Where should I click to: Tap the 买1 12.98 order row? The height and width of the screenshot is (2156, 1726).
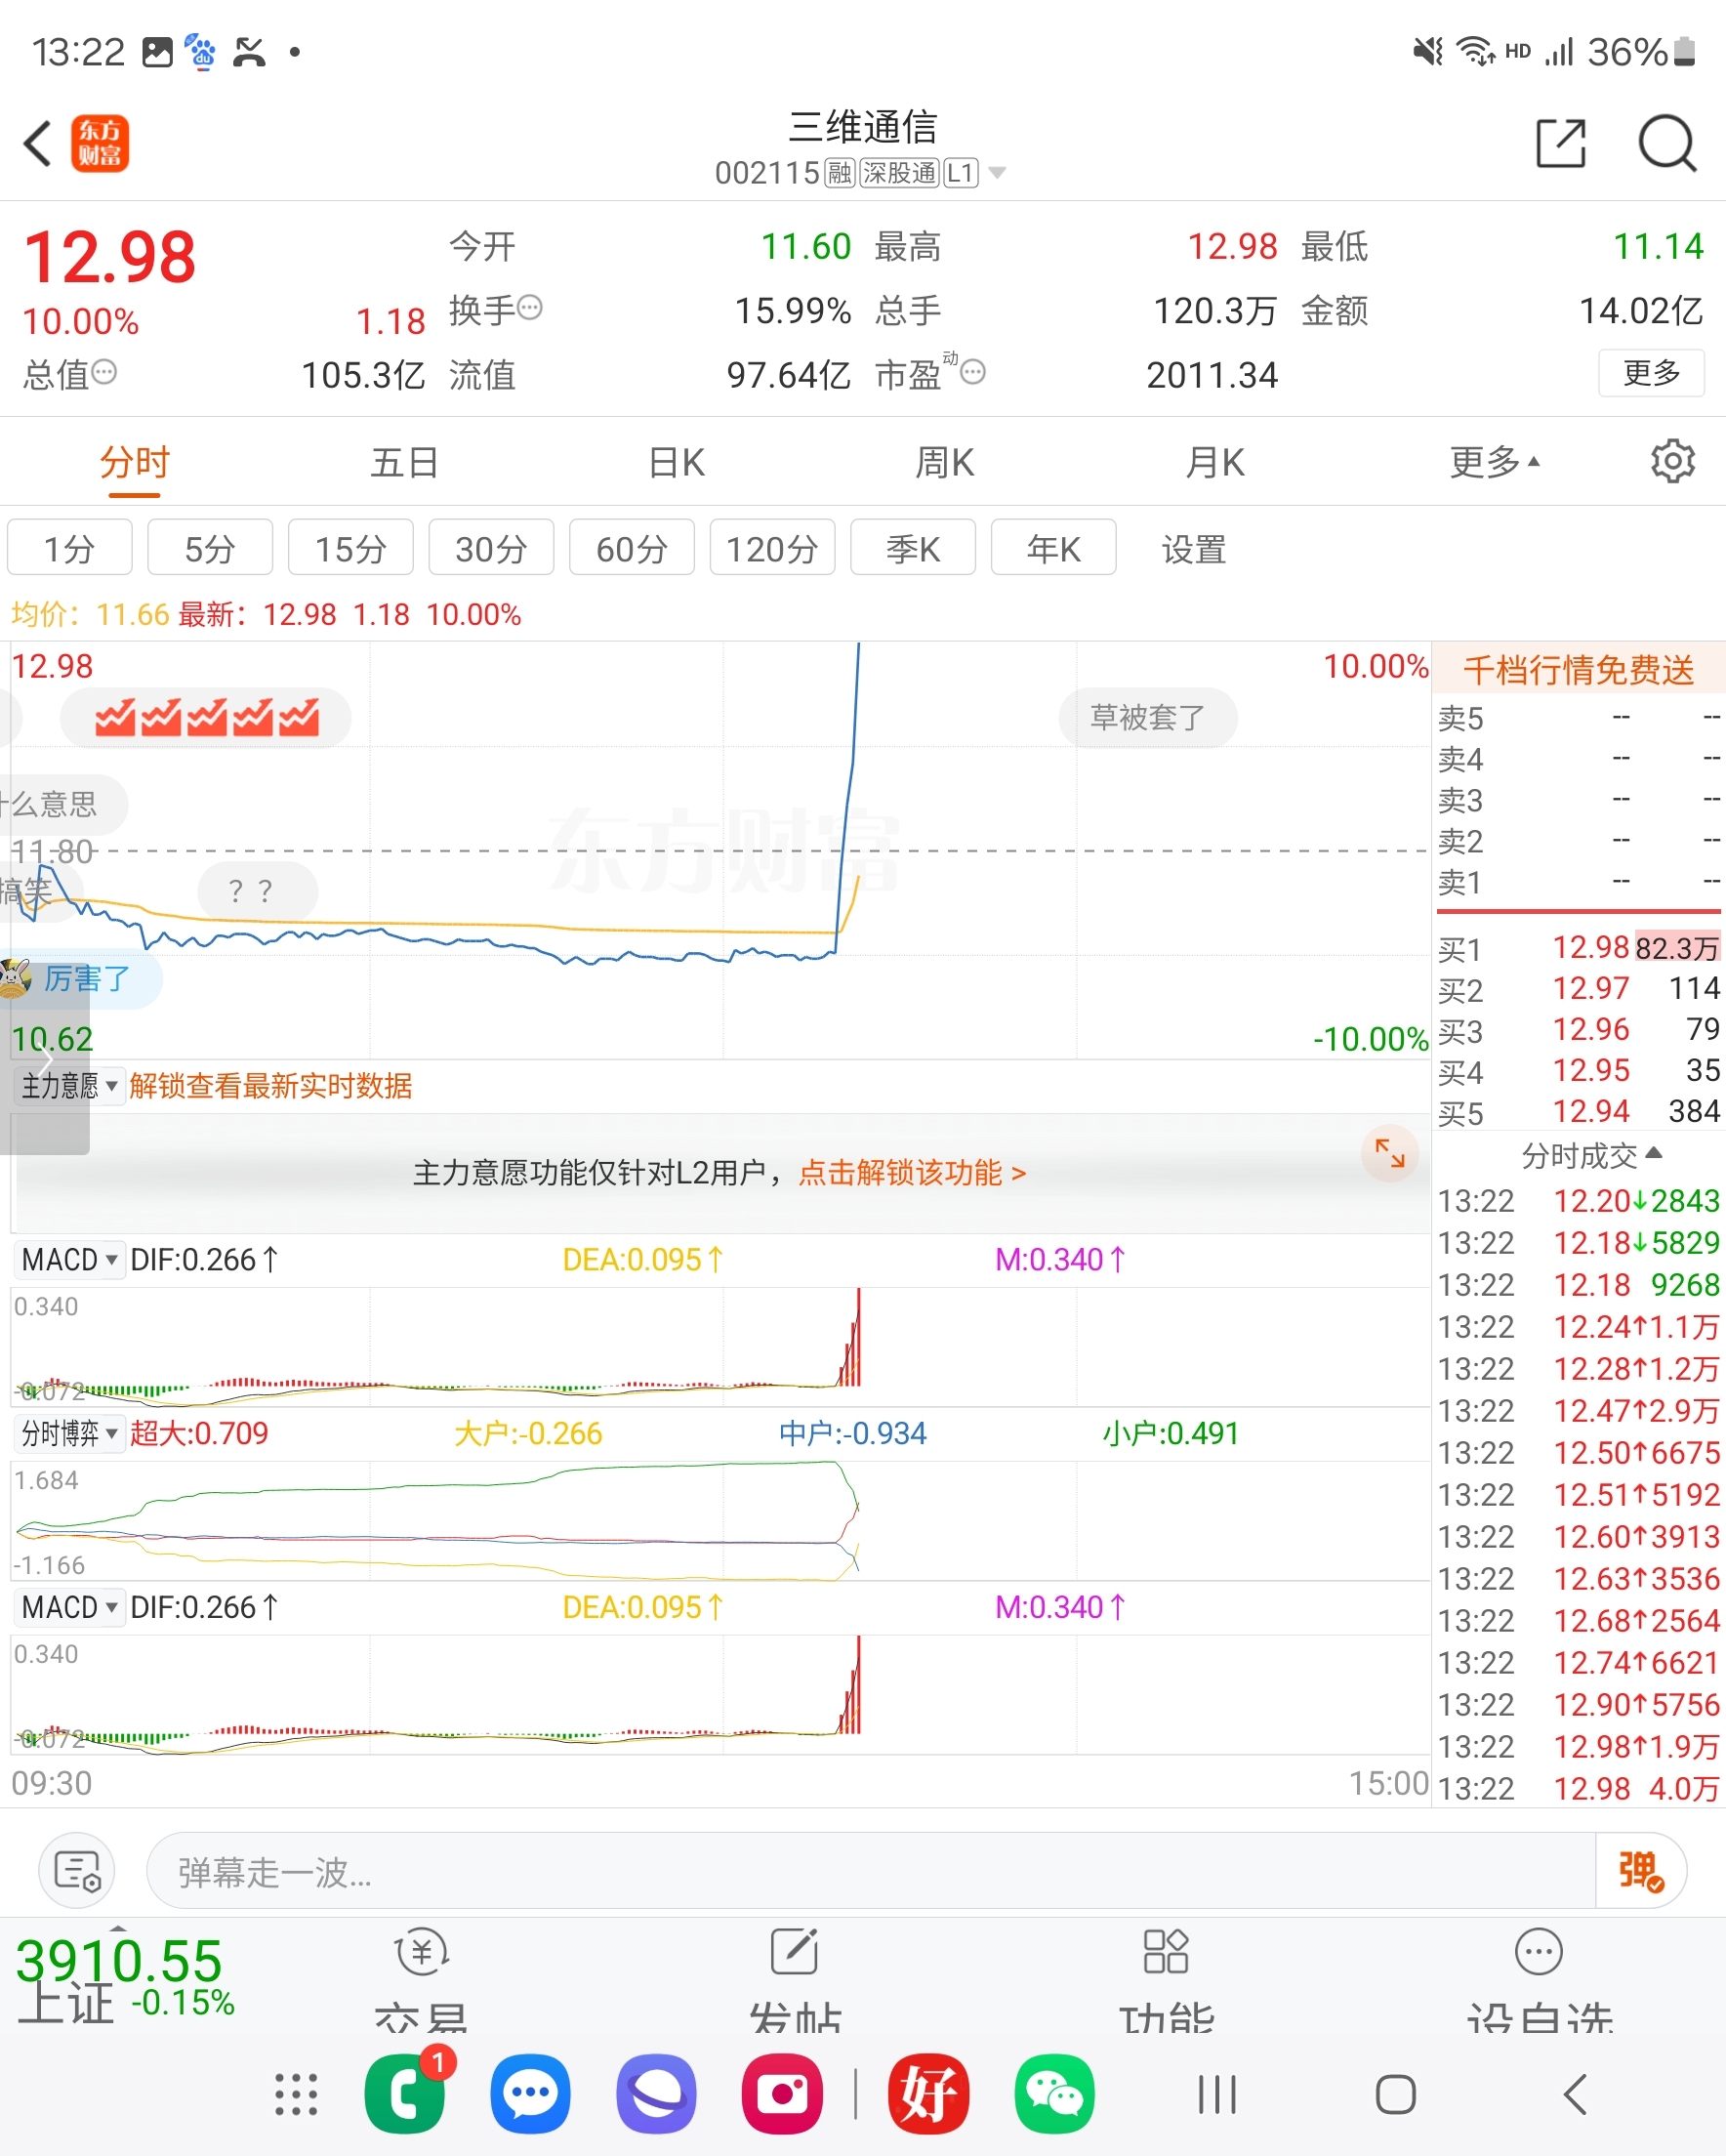1579,947
